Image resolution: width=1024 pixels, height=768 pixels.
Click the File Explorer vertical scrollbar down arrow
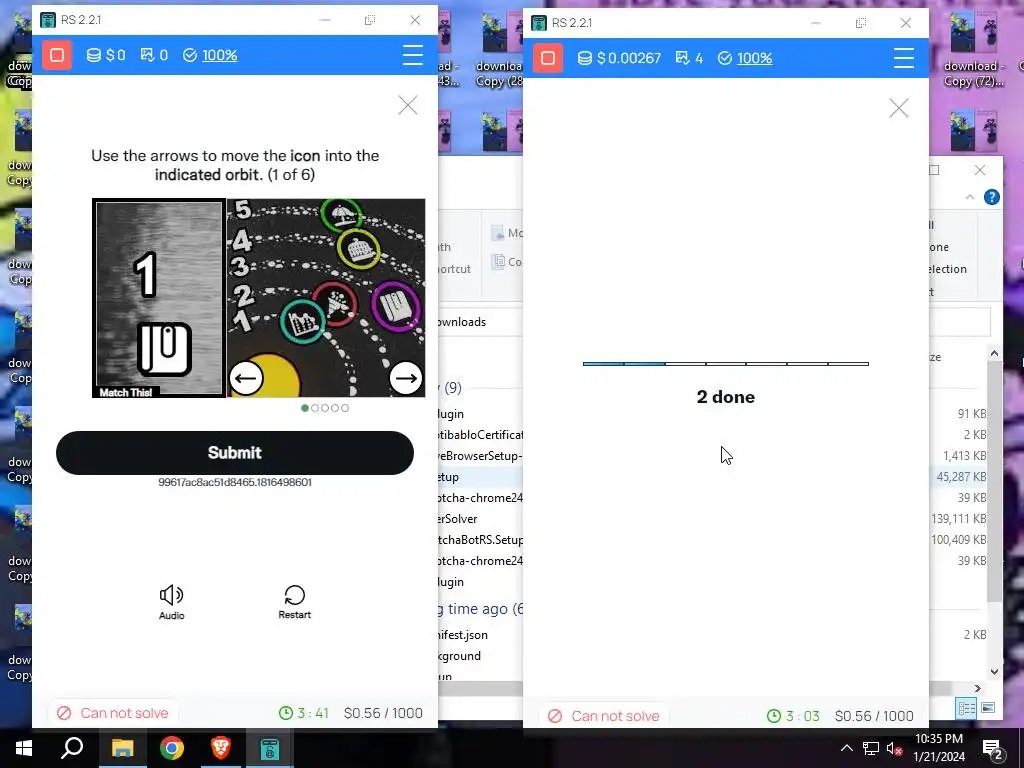[994, 671]
